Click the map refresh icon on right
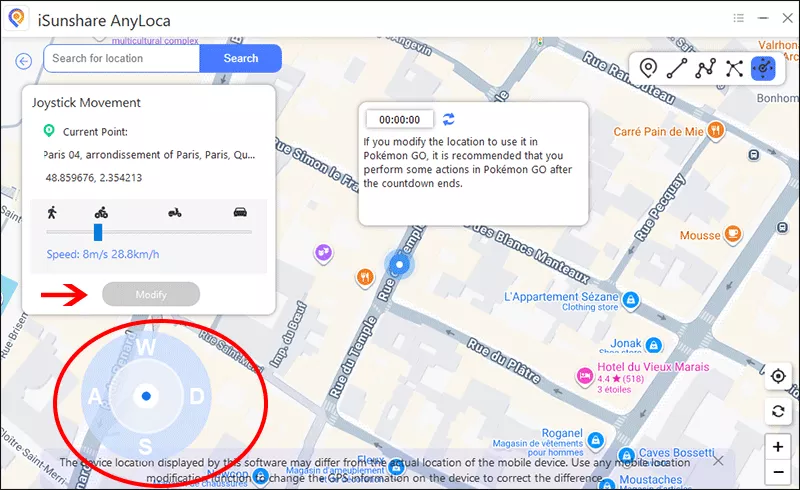Viewport: 800px width, 490px height. [778, 411]
